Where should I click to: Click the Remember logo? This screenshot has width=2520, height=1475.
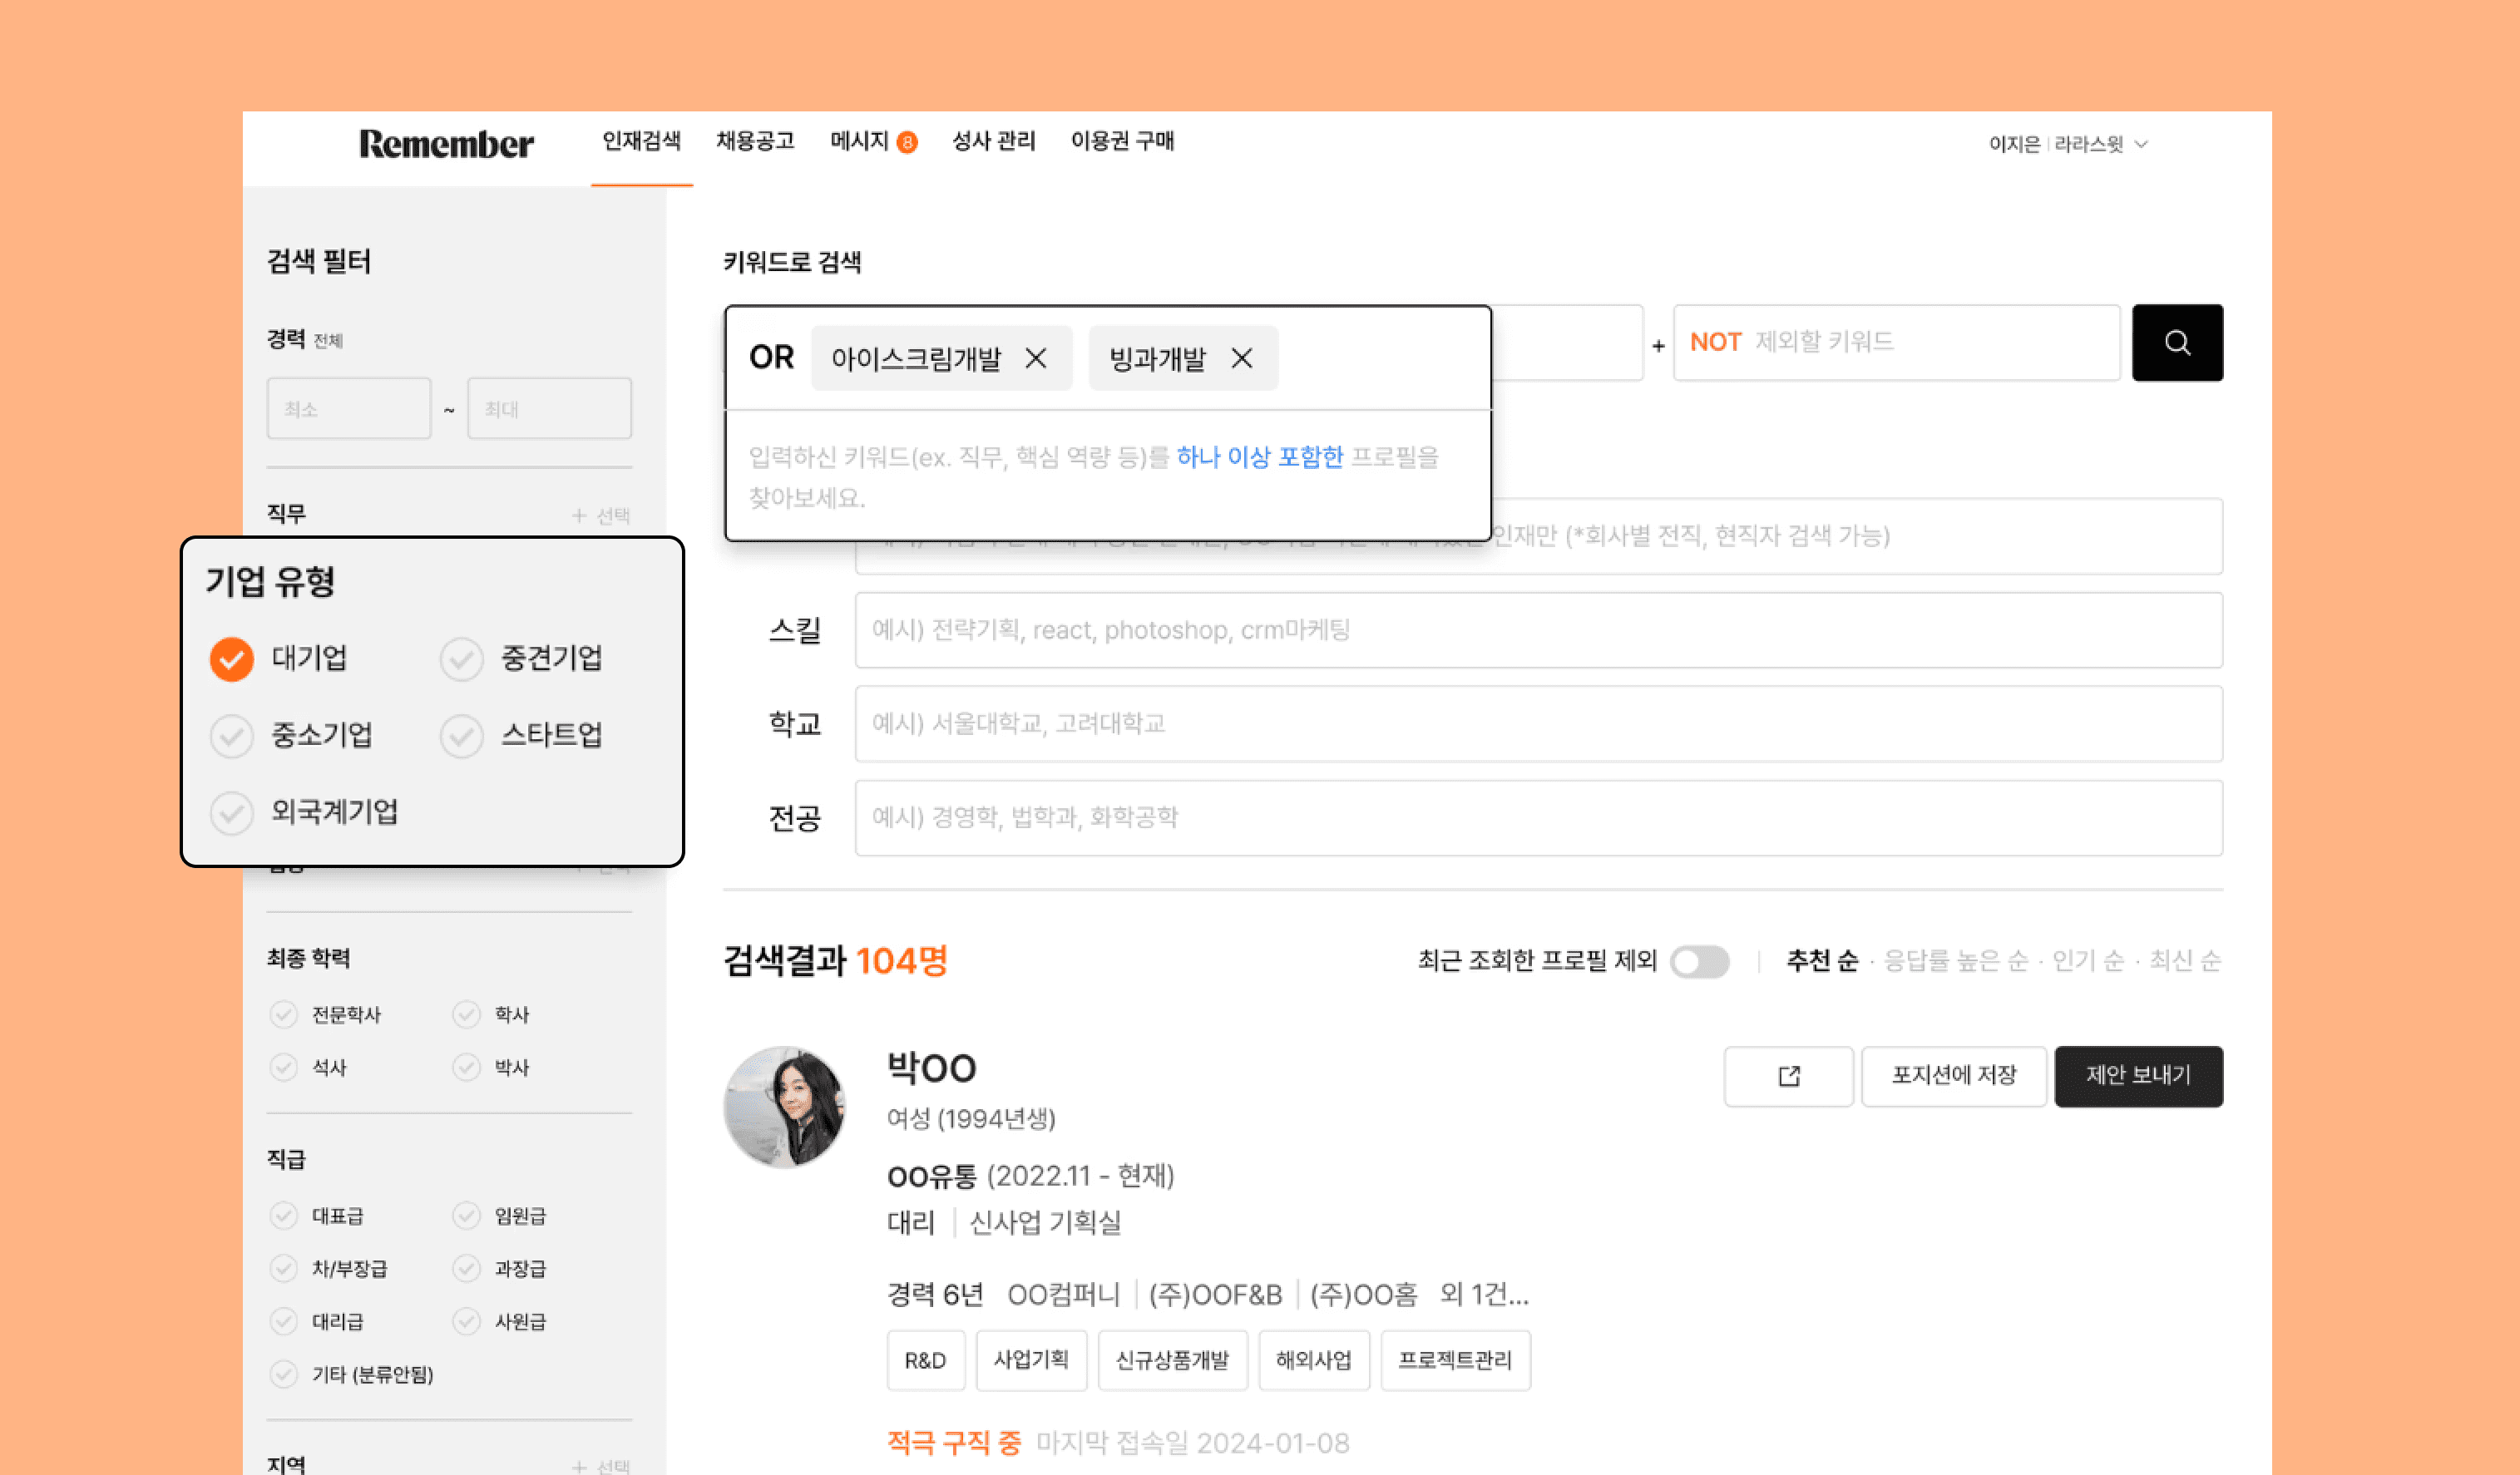pos(446,144)
